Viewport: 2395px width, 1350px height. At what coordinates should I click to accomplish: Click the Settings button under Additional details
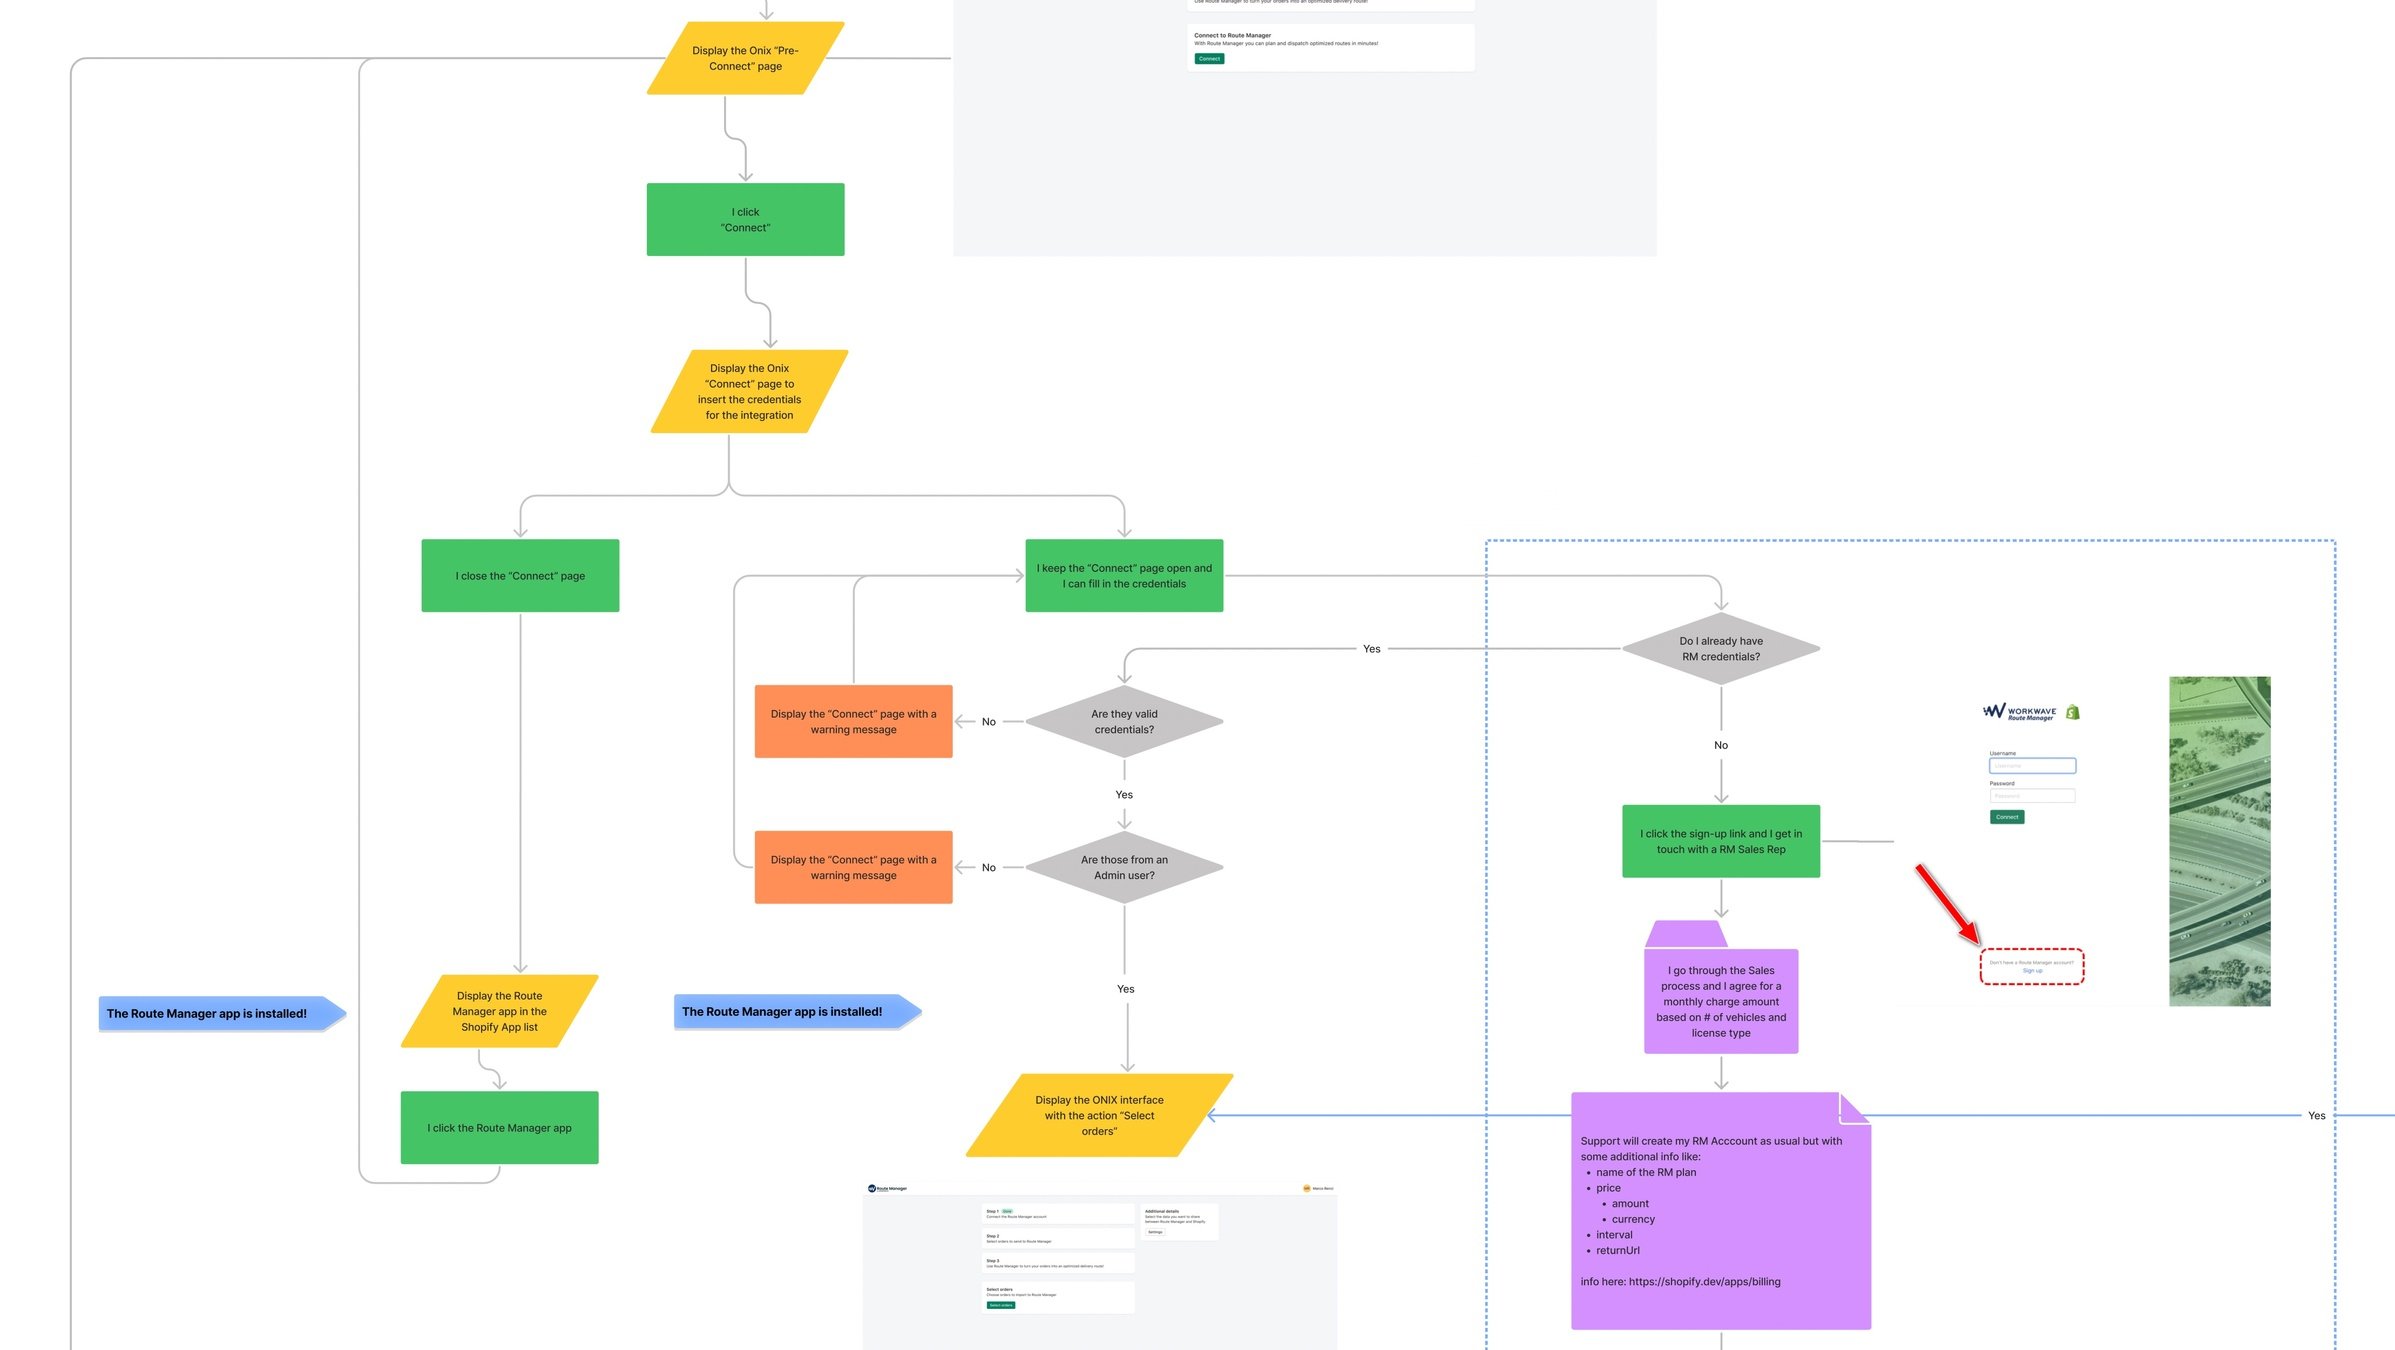(x=1155, y=1232)
